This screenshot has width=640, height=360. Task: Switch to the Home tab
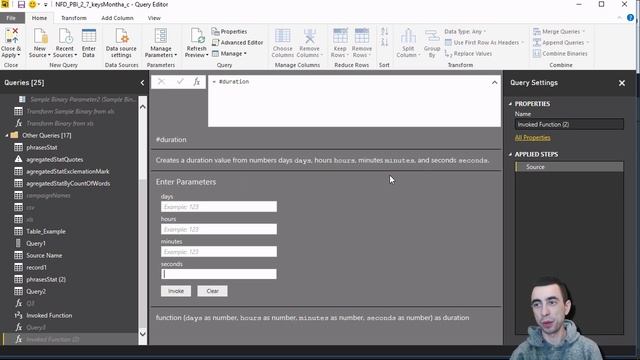(x=39, y=18)
